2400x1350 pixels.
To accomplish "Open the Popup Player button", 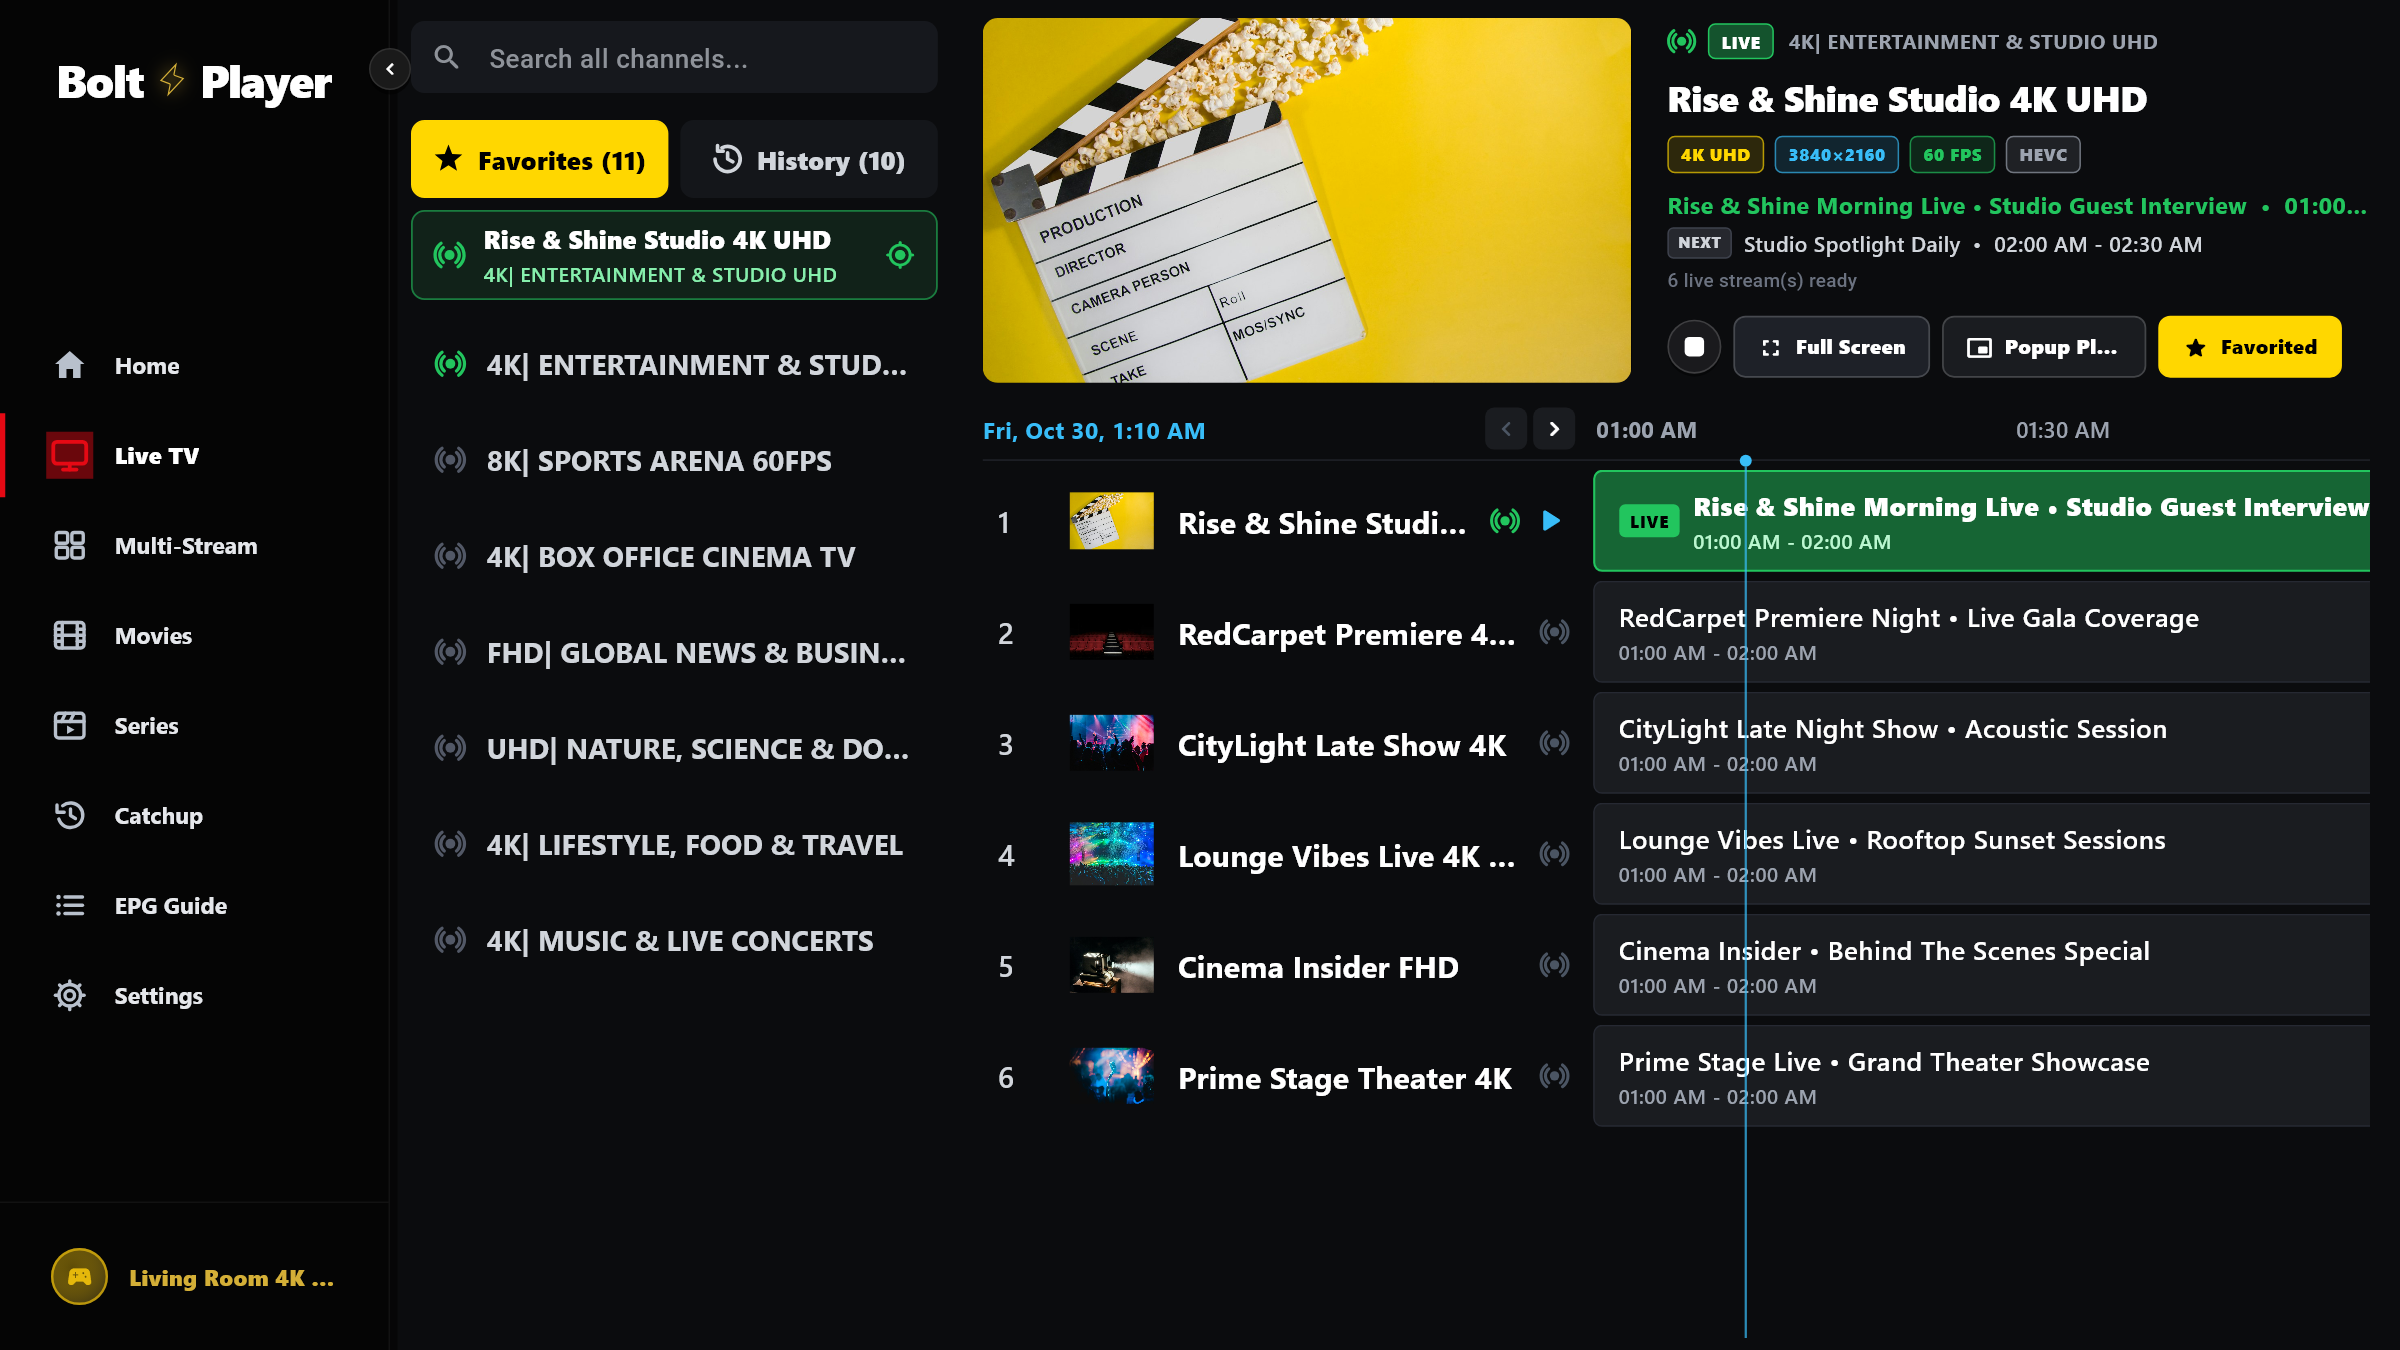I will [x=2043, y=347].
